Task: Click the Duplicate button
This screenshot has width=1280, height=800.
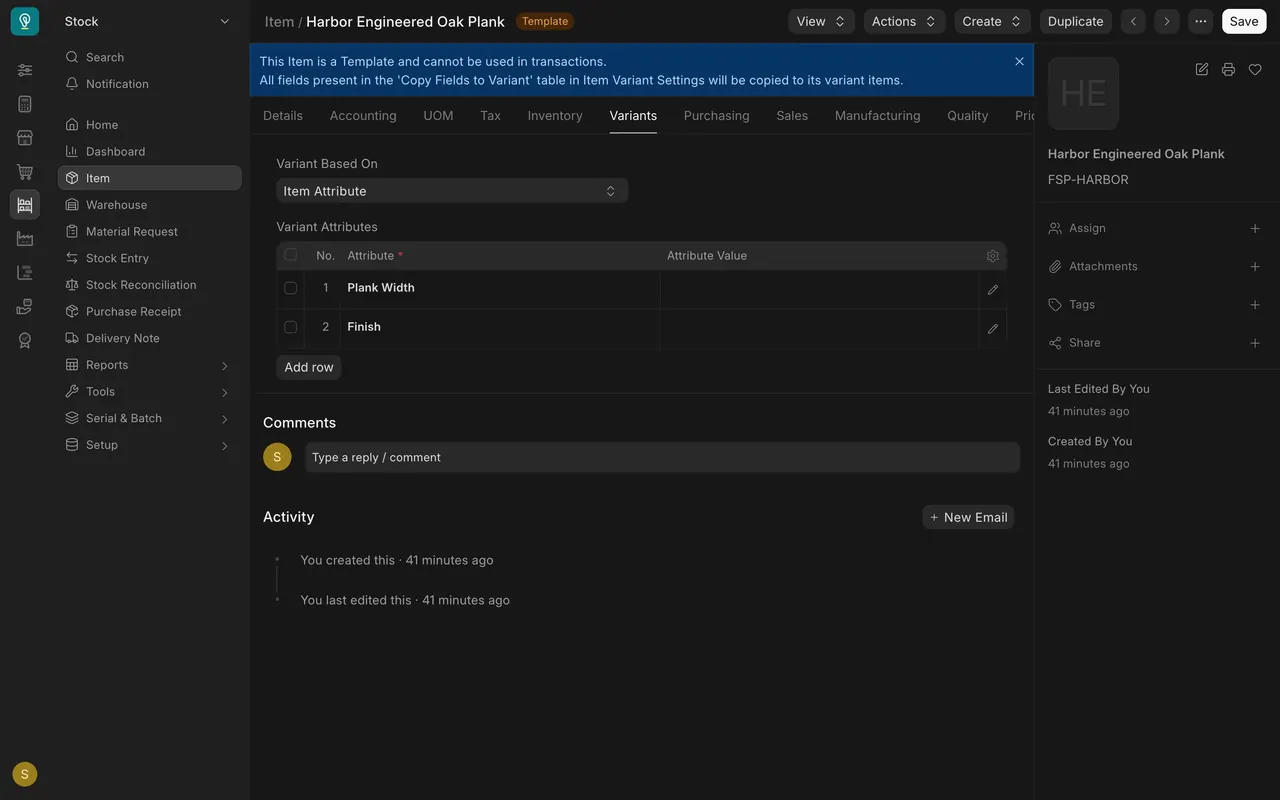Action: coord(1076,21)
